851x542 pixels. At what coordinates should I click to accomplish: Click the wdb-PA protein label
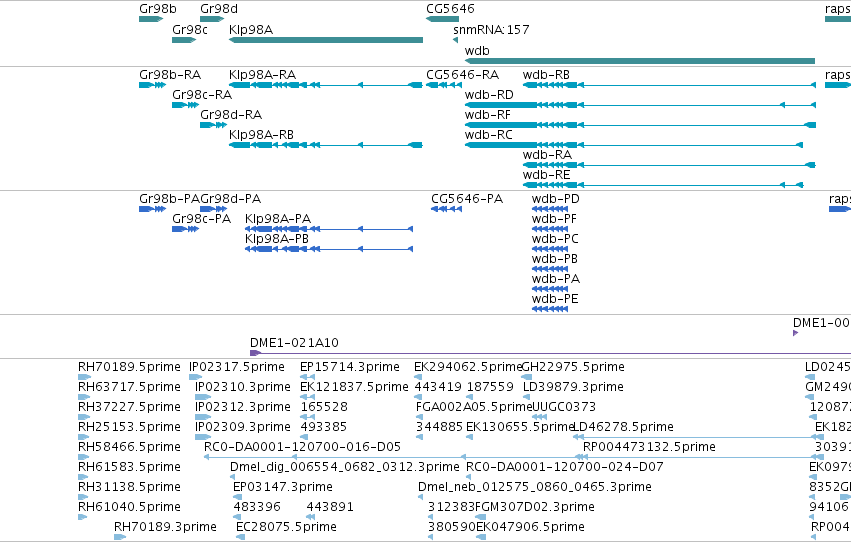tap(556, 279)
